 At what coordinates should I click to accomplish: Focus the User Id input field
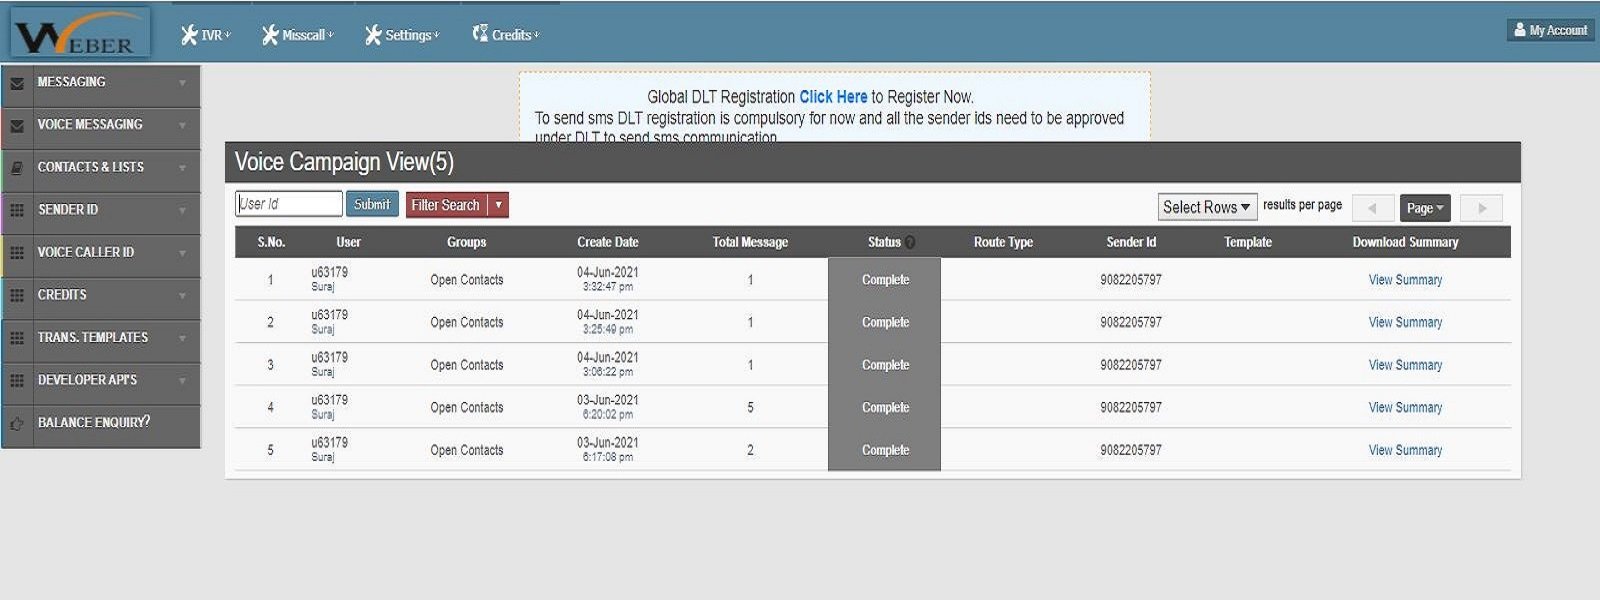[288, 204]
